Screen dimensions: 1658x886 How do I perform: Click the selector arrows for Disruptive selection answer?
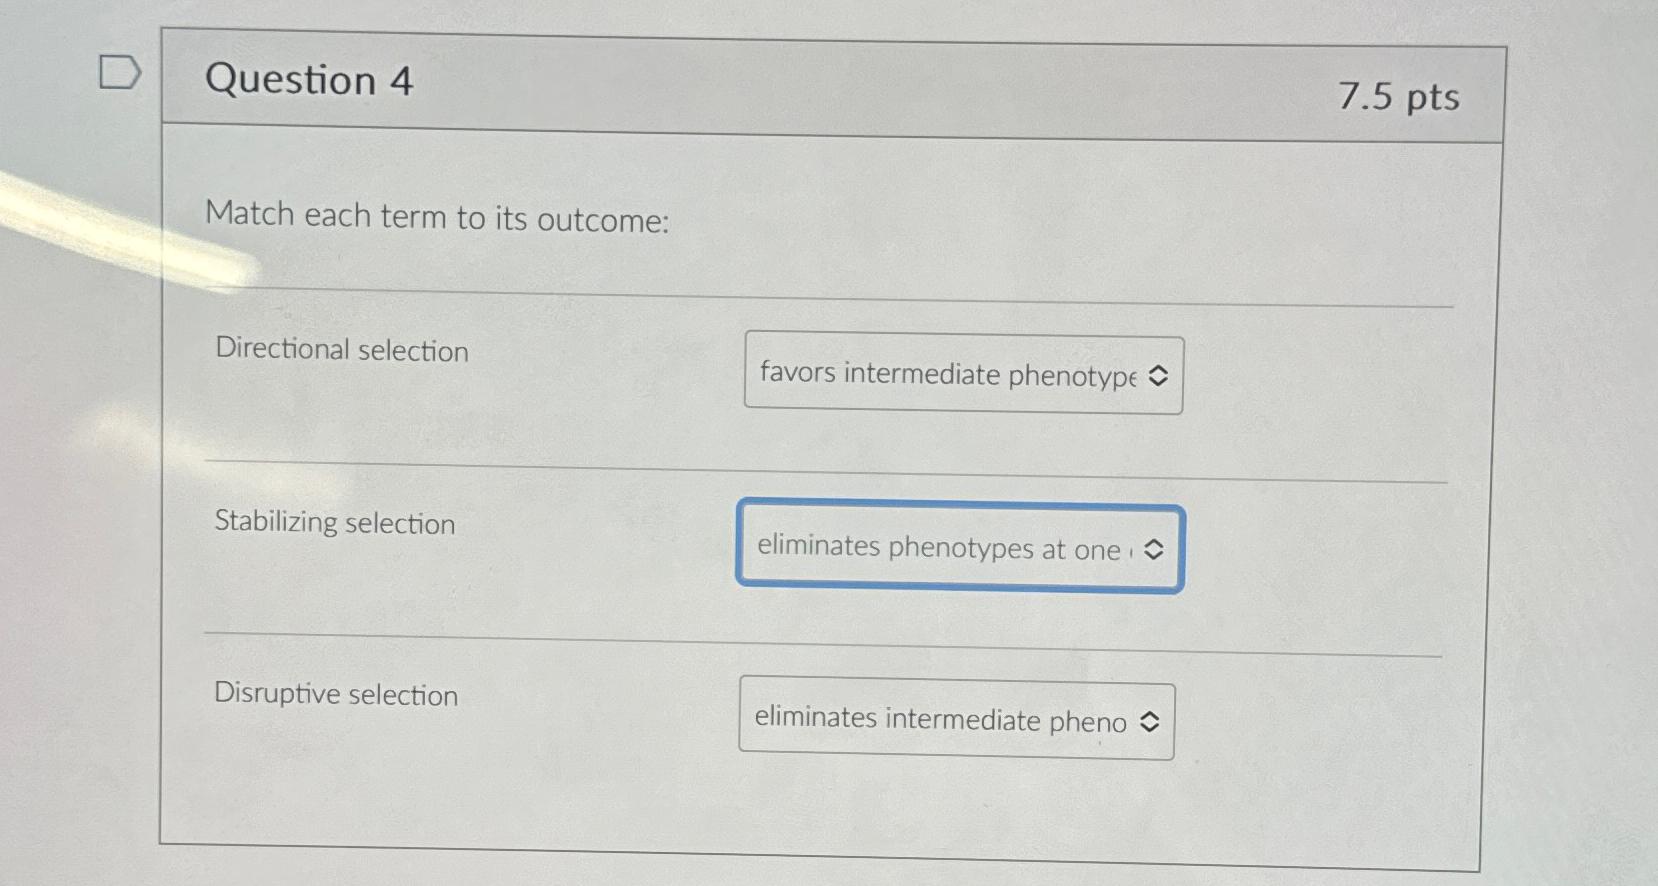coord(1148,721)
